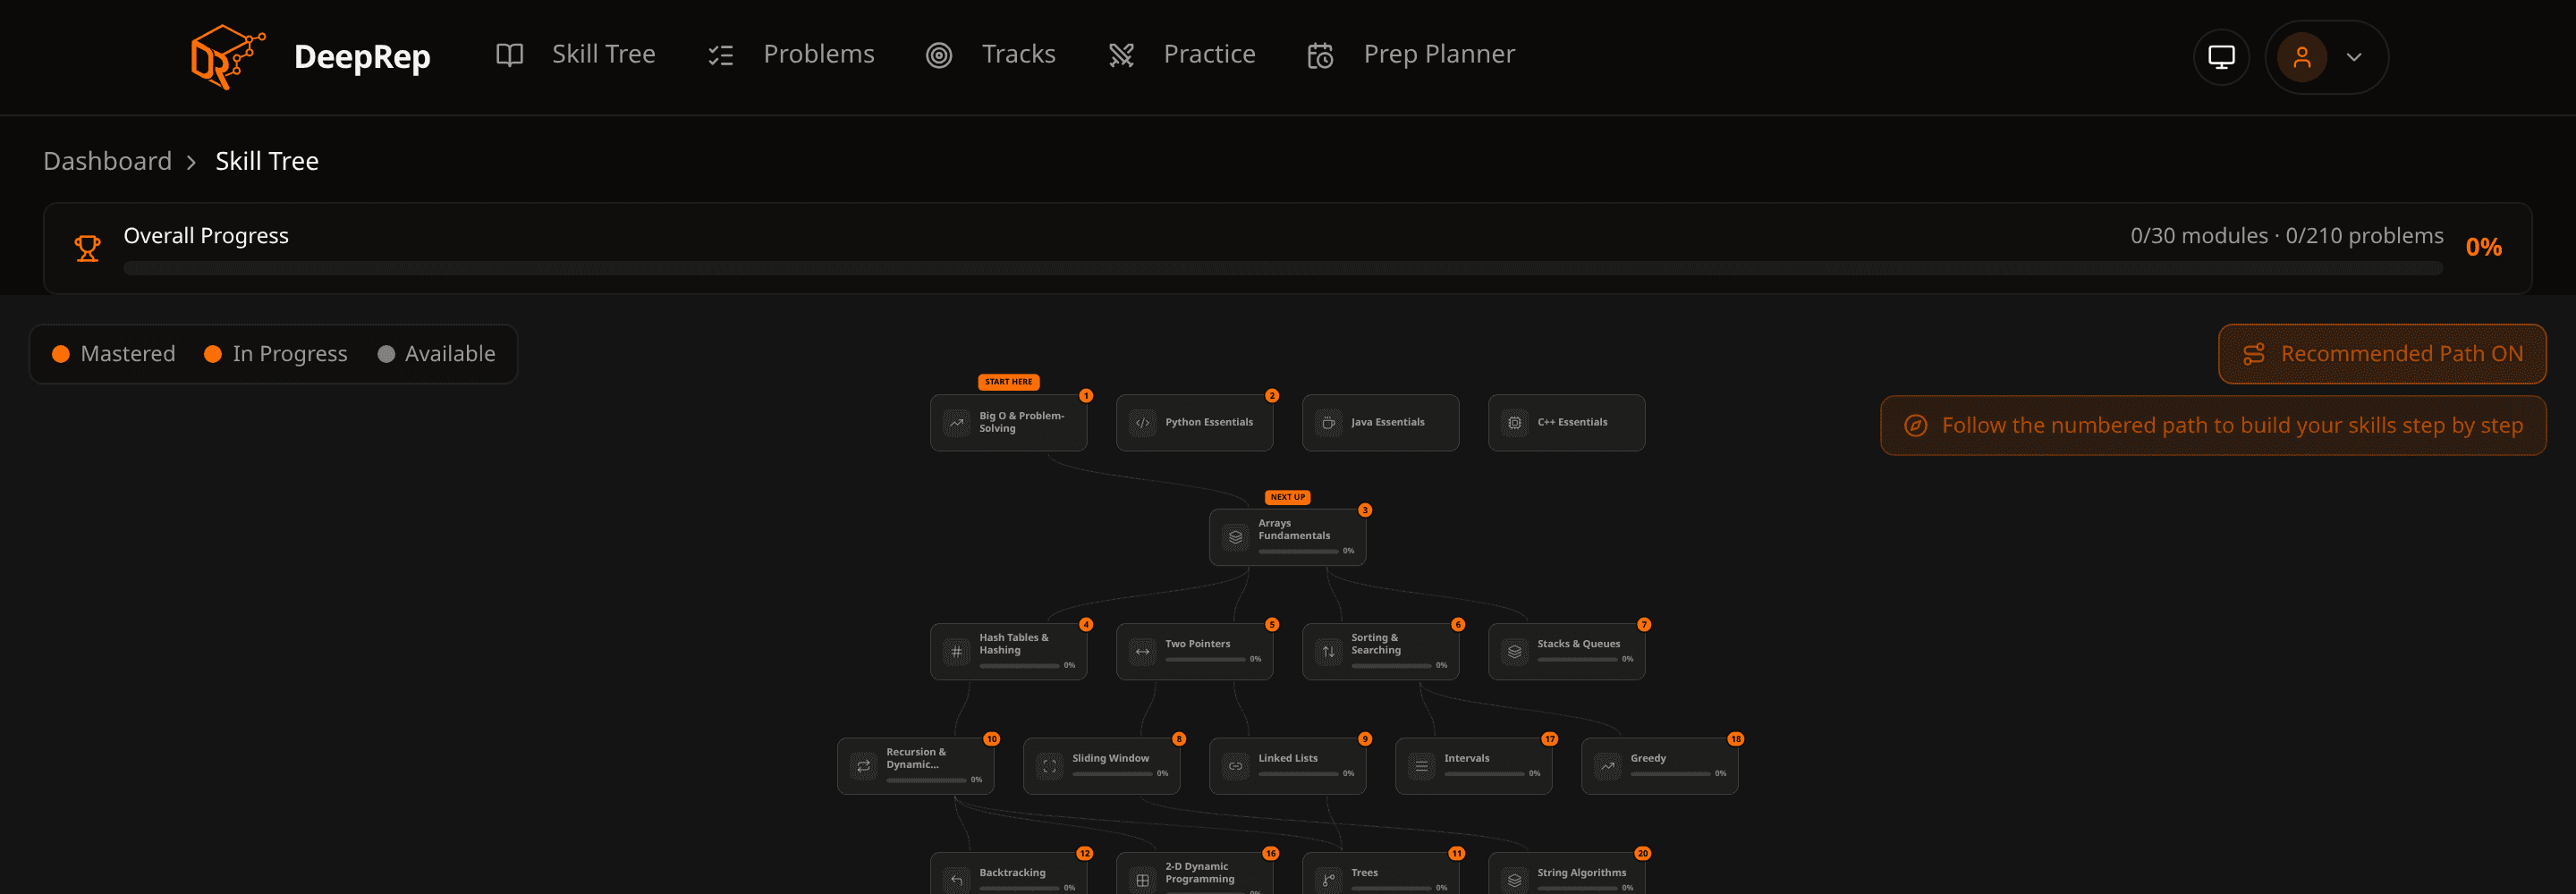Click the Overall Progress trophy icon
The width and height of the screenshot is (2576, 894).
[88, 248]
